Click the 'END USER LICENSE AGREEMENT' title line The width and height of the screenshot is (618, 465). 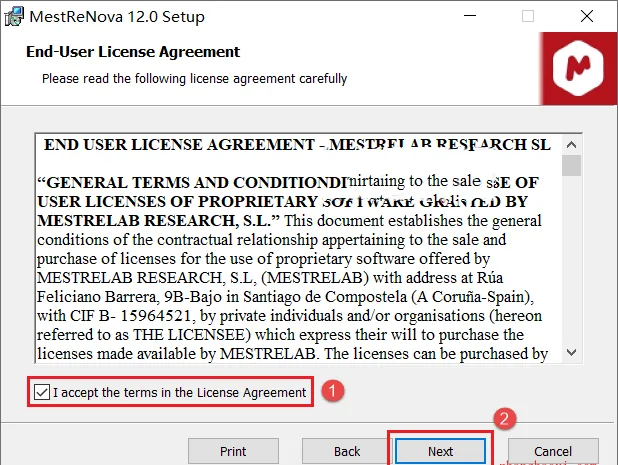coord(297,145)
